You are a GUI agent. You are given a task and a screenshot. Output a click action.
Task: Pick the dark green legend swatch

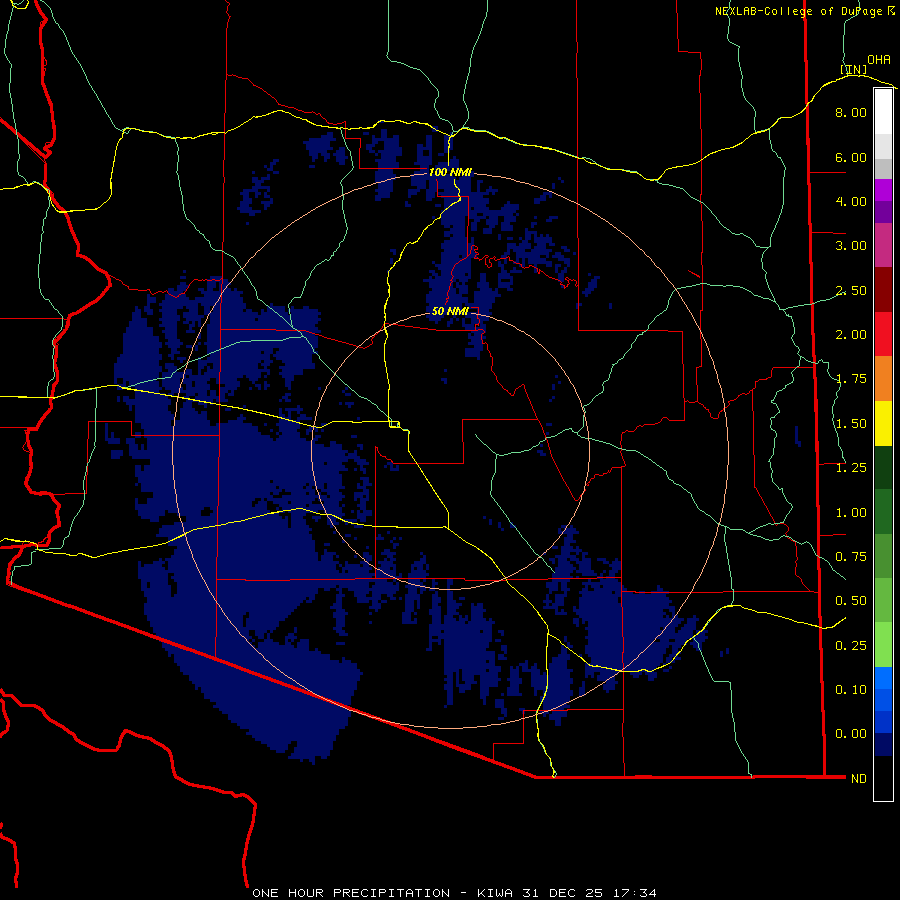pyautogui.click(x=883, y=468)
